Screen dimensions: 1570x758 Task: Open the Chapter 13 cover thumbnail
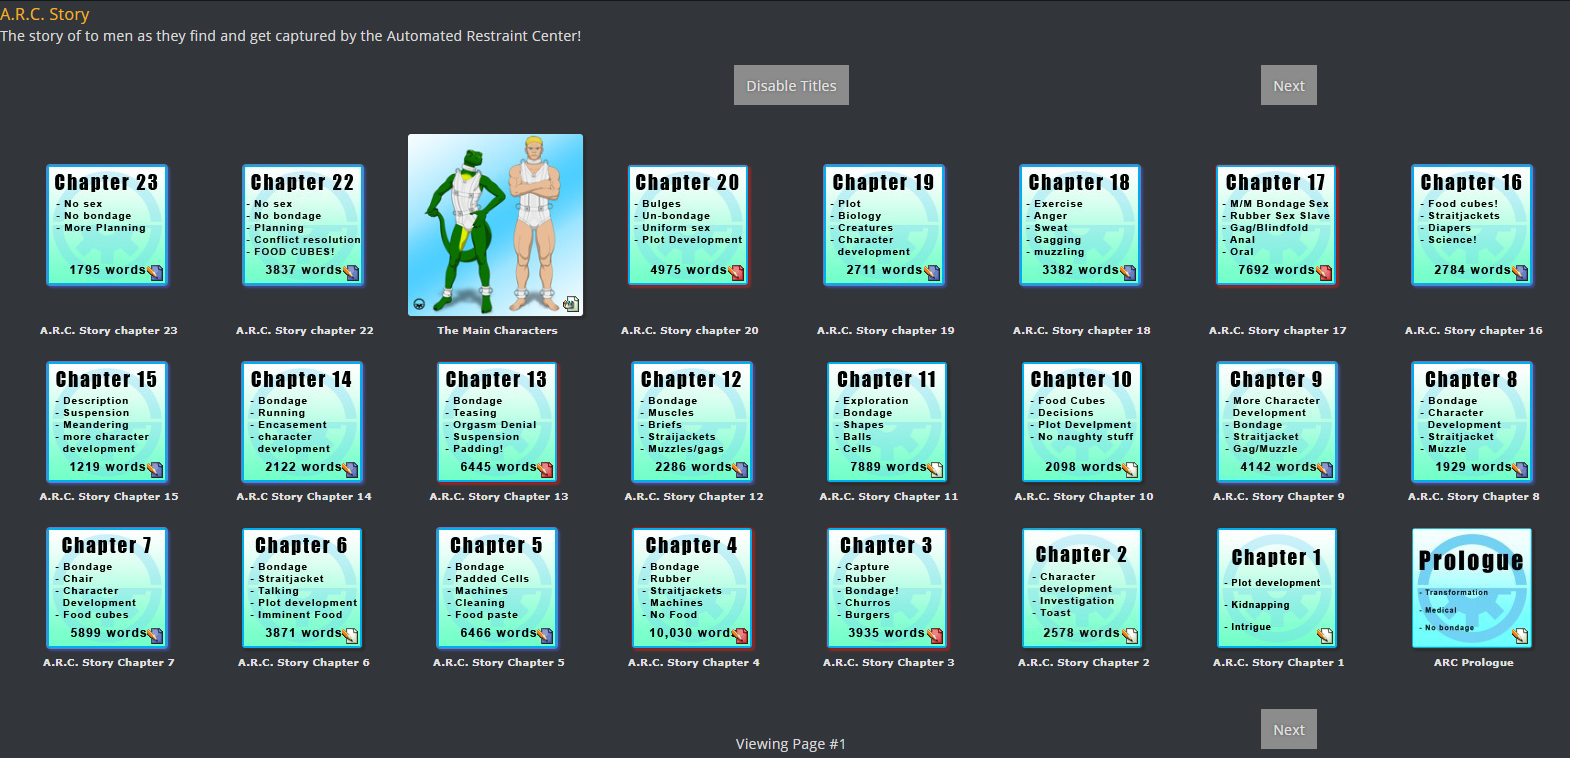[497, 422]
